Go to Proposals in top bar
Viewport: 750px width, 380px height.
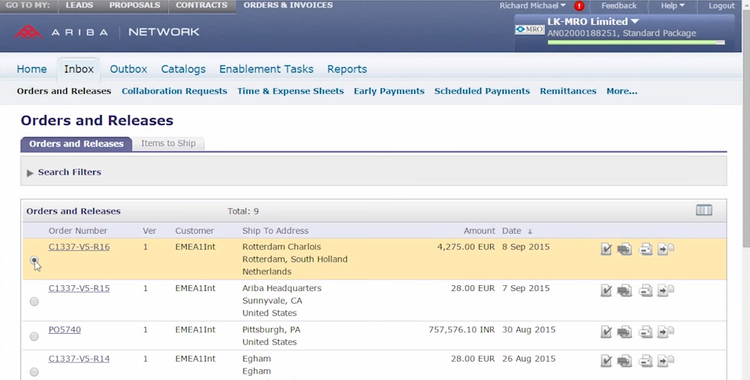pyautogui.click(x=134, y=6)
